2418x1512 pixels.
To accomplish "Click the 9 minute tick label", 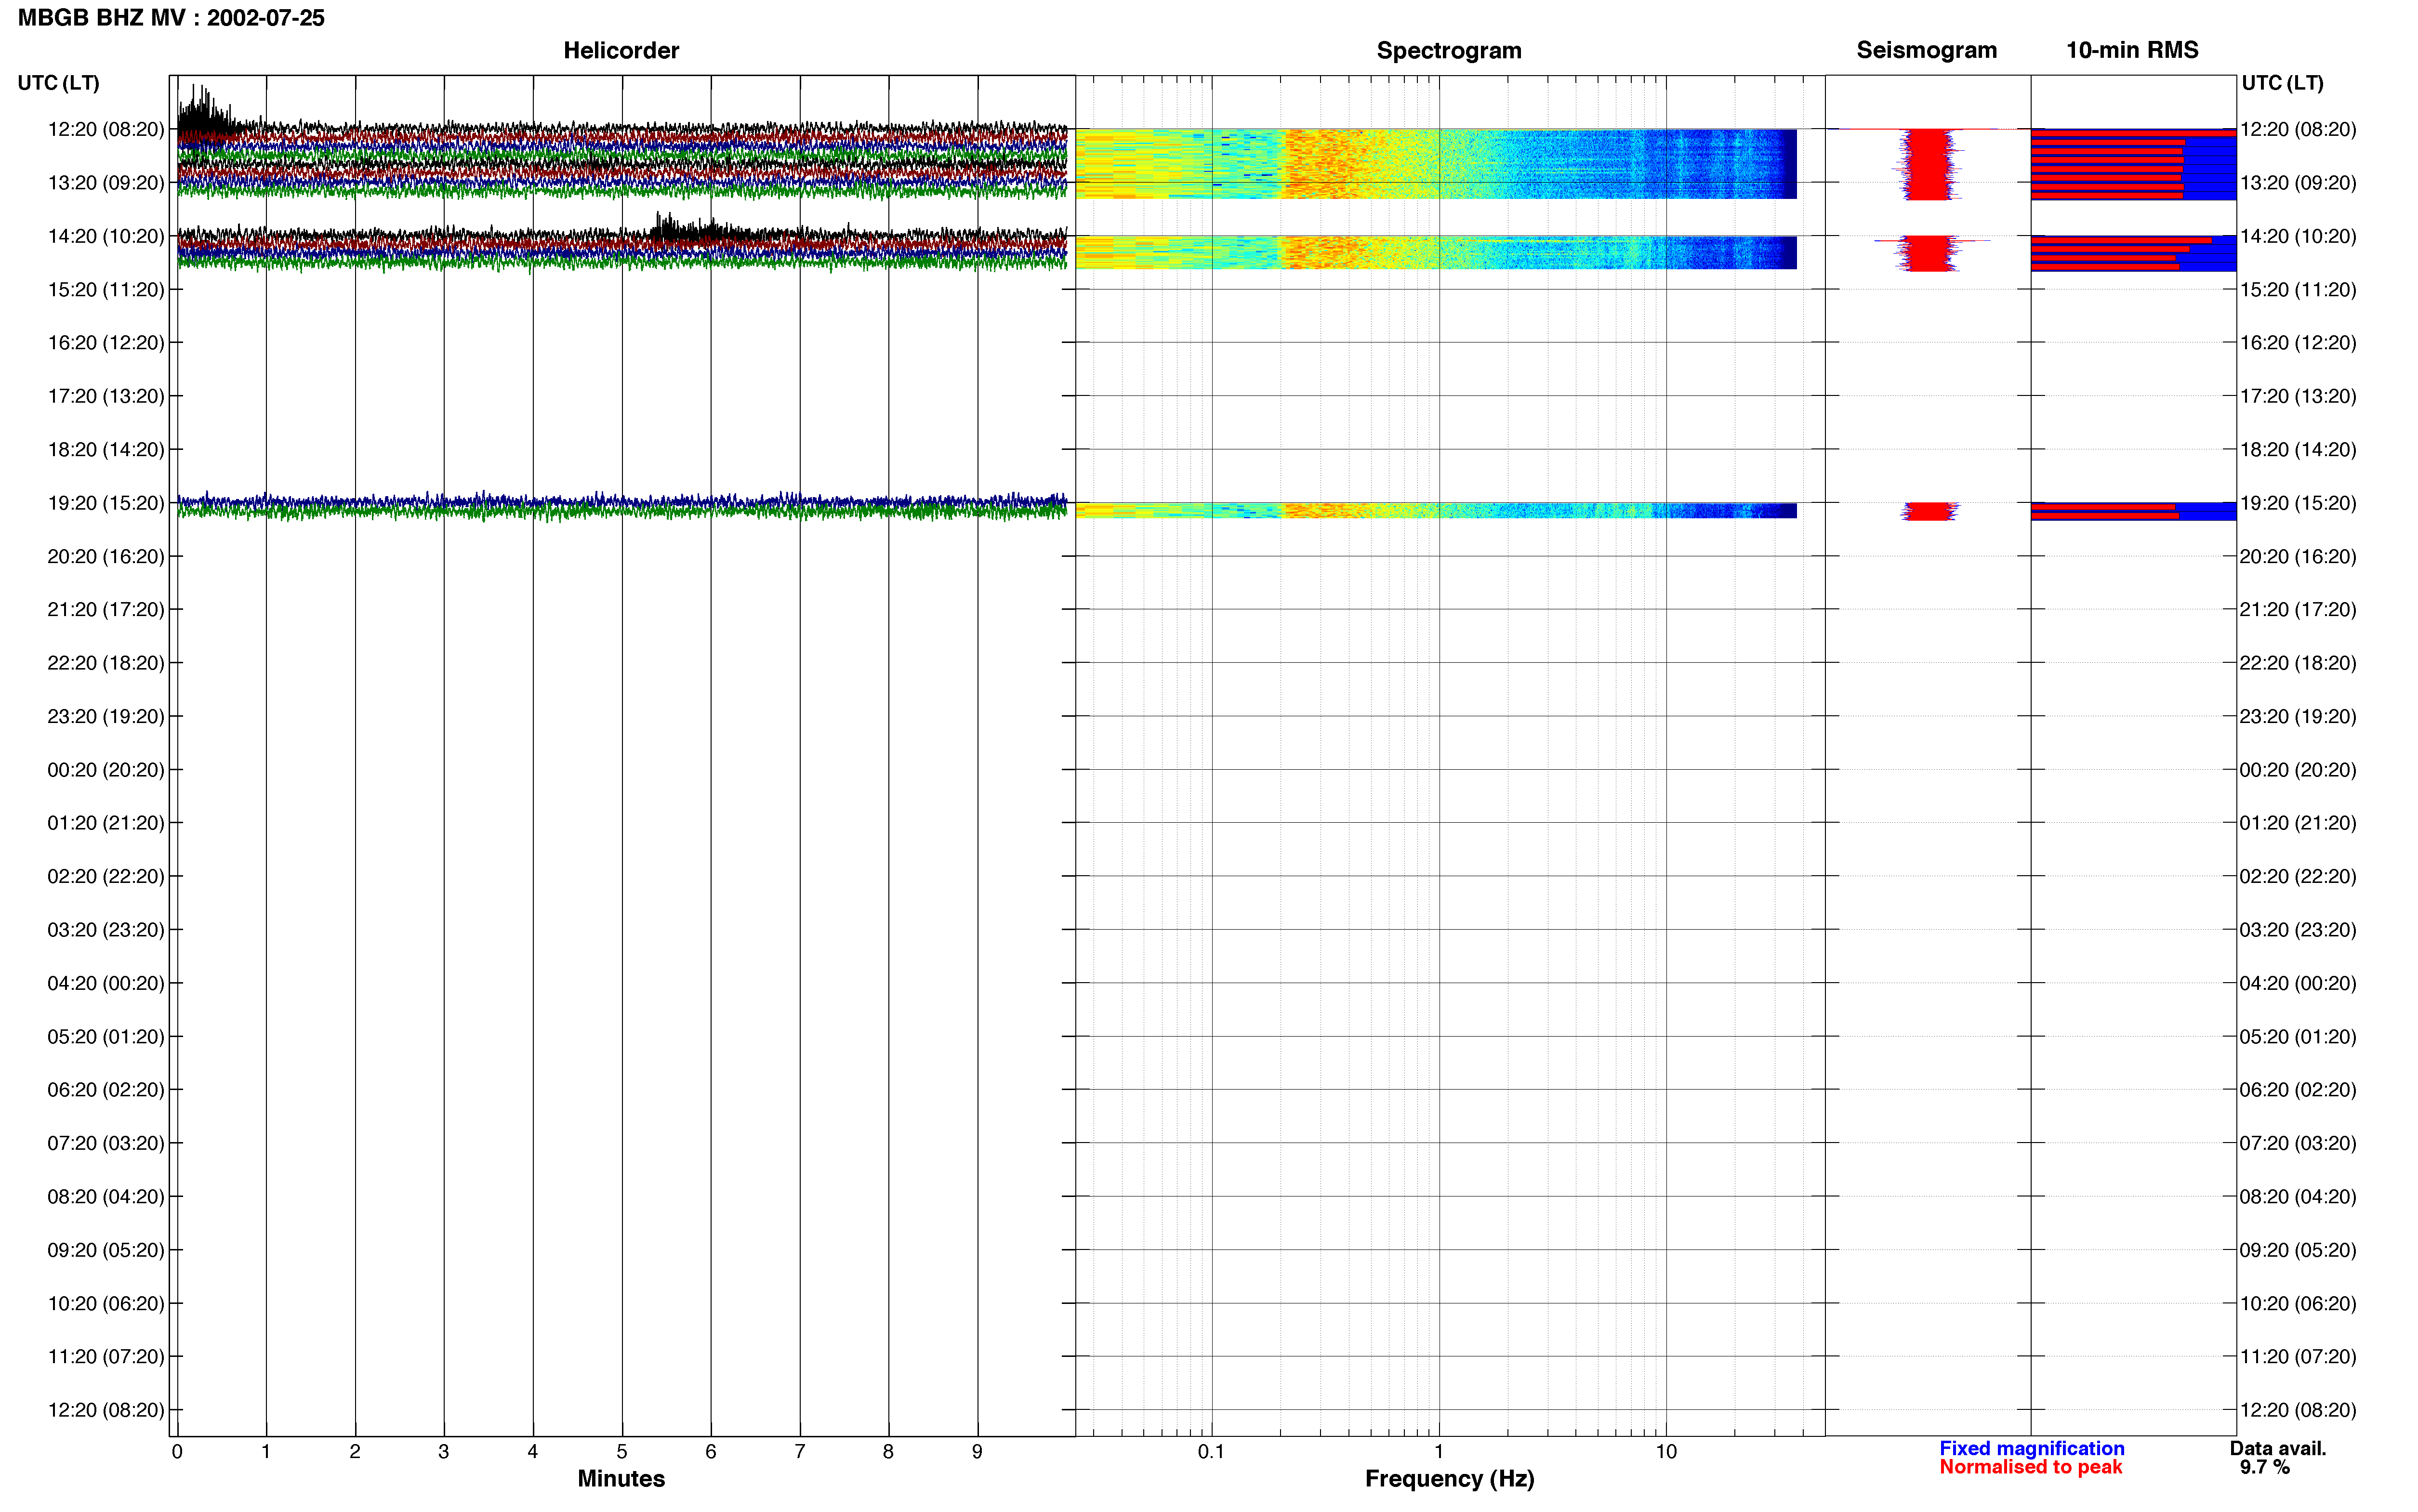I will [x=977, y=1451].
